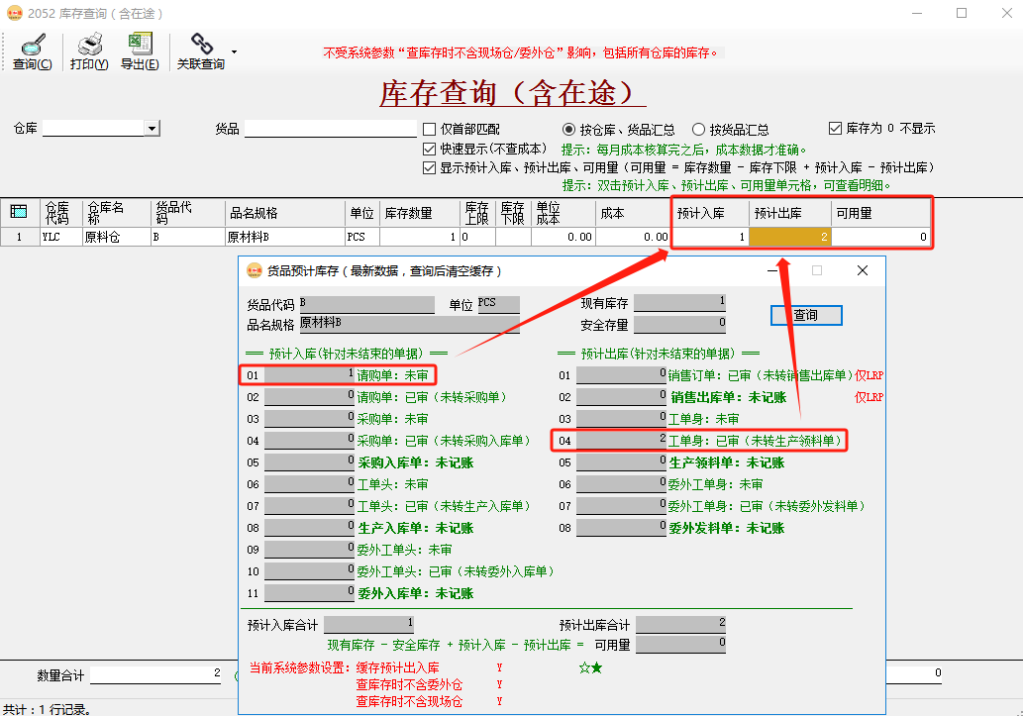
Task: Click the 打印 printer icon
Action: (88, 44)
